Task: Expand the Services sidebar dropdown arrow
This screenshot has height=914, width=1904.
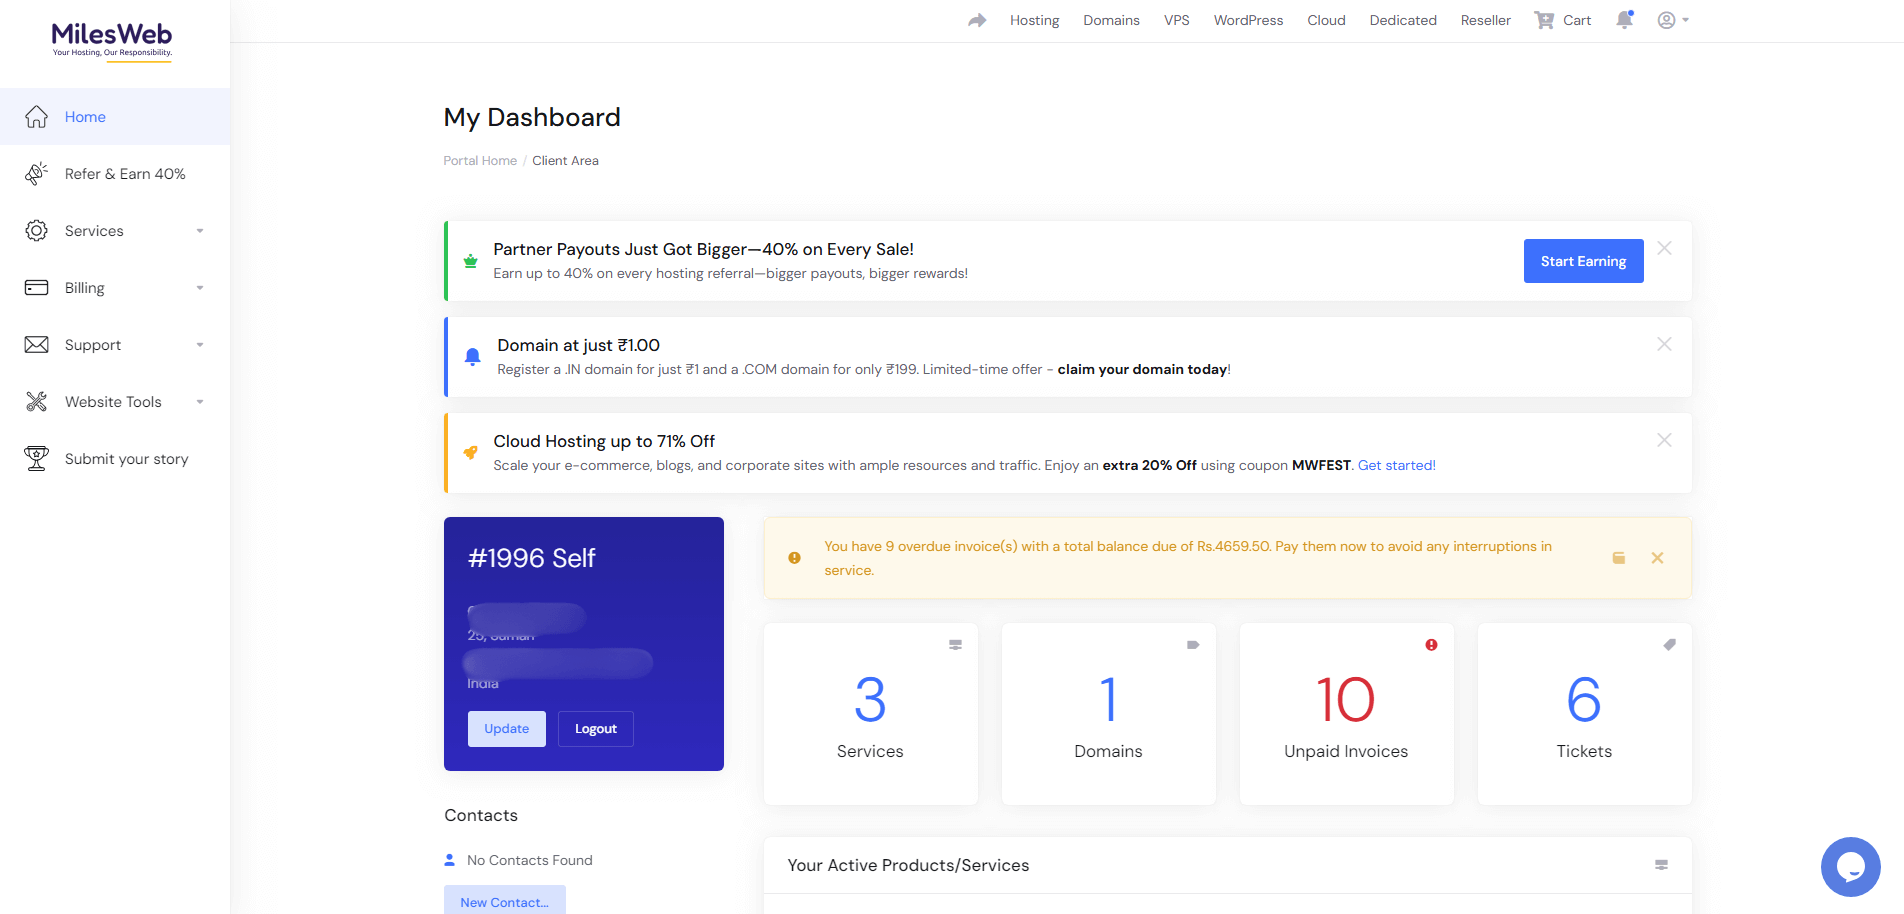Action: 200,231
